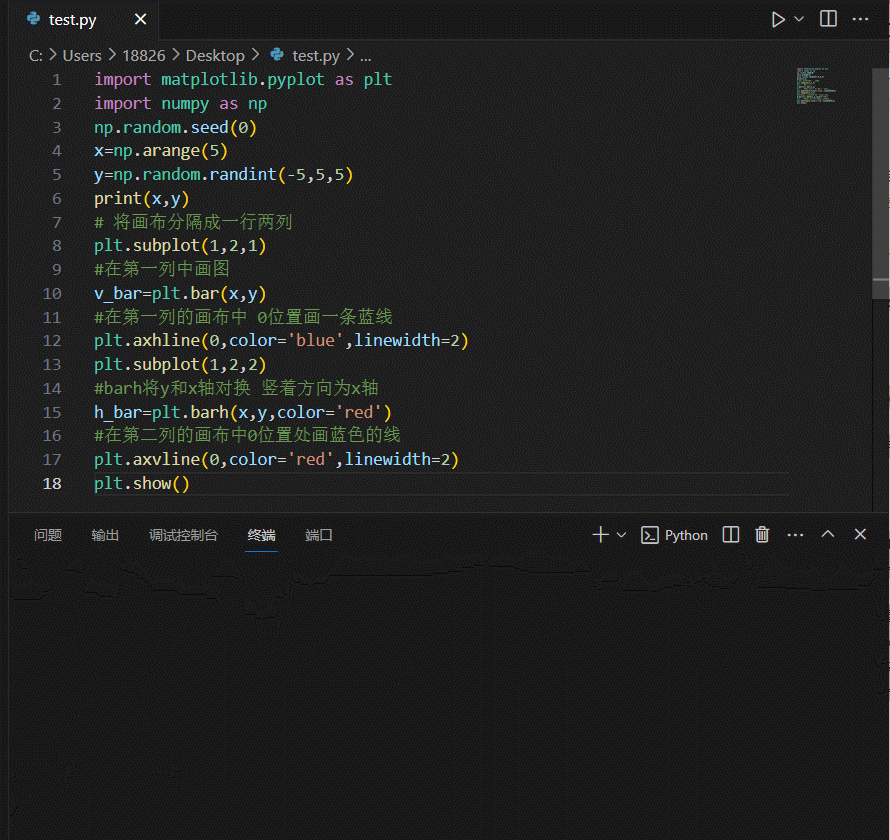
Task: Click 'y=np.random.randint(-5,5,5)' line
Action: coord(224,175)
